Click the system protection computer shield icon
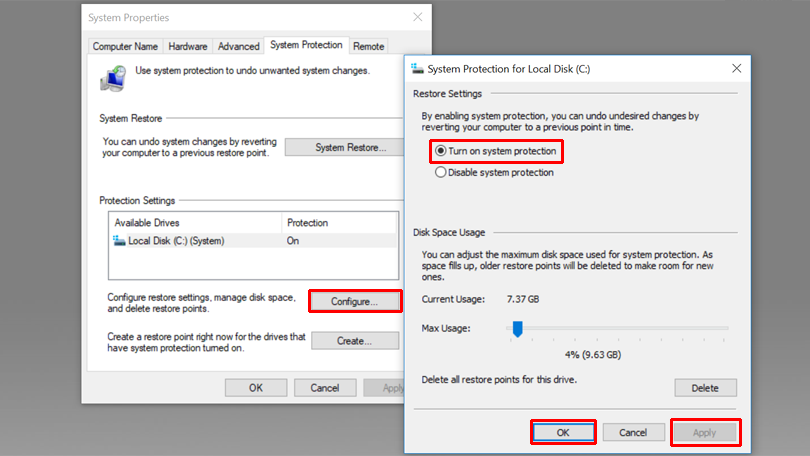810x456 pixels. (115, 77)
